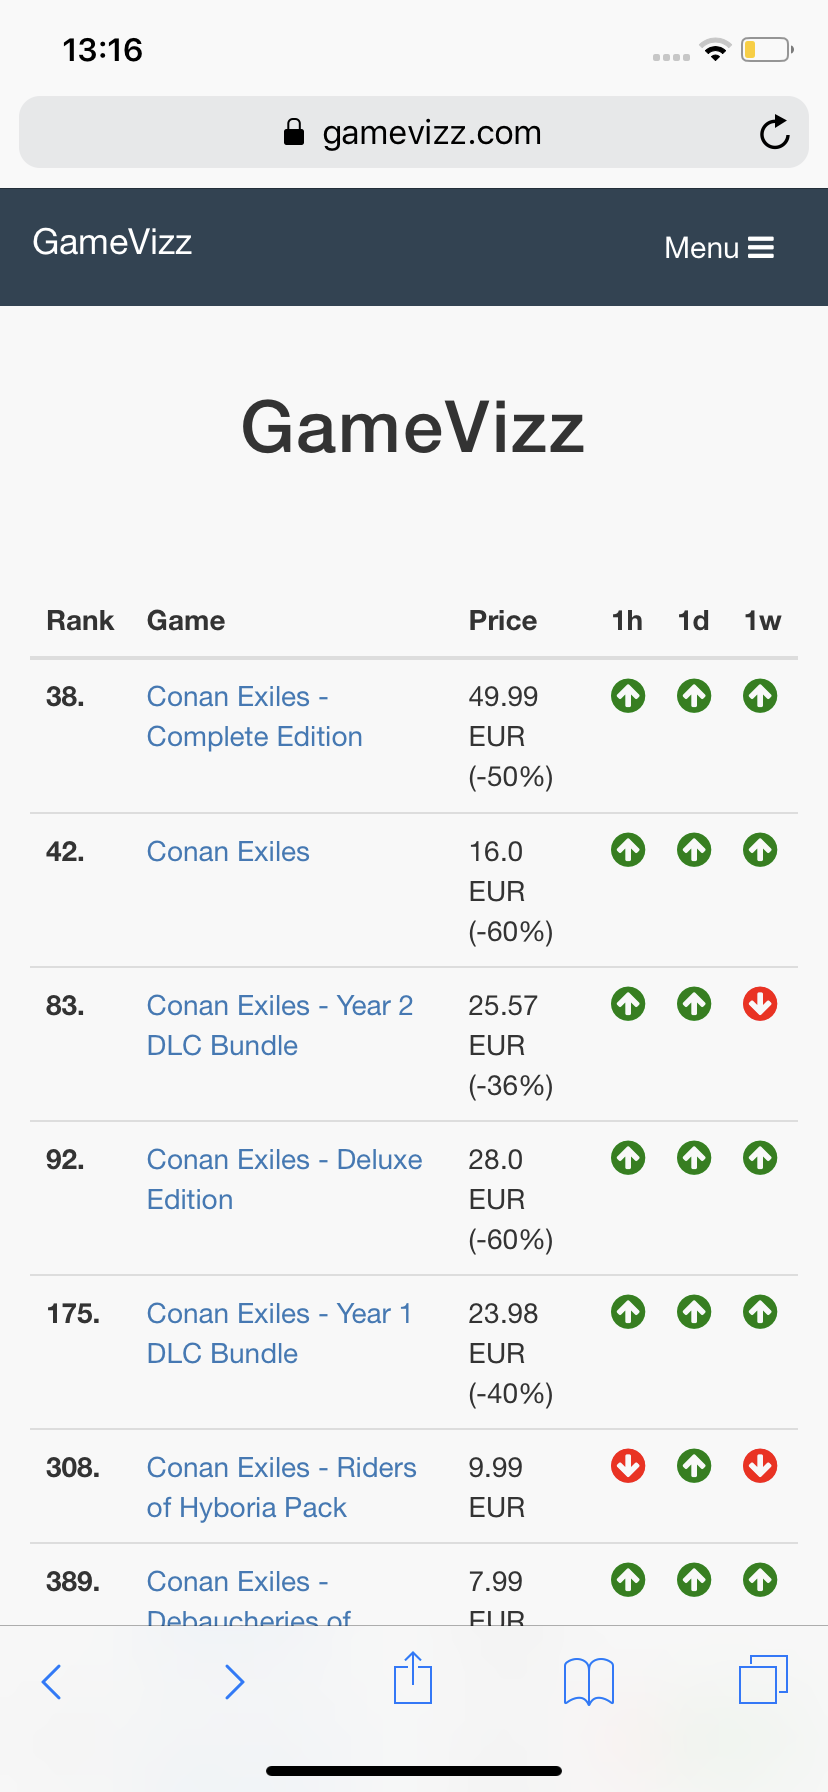Tap the Safari forward arrow

click(x=234, y=1682)
